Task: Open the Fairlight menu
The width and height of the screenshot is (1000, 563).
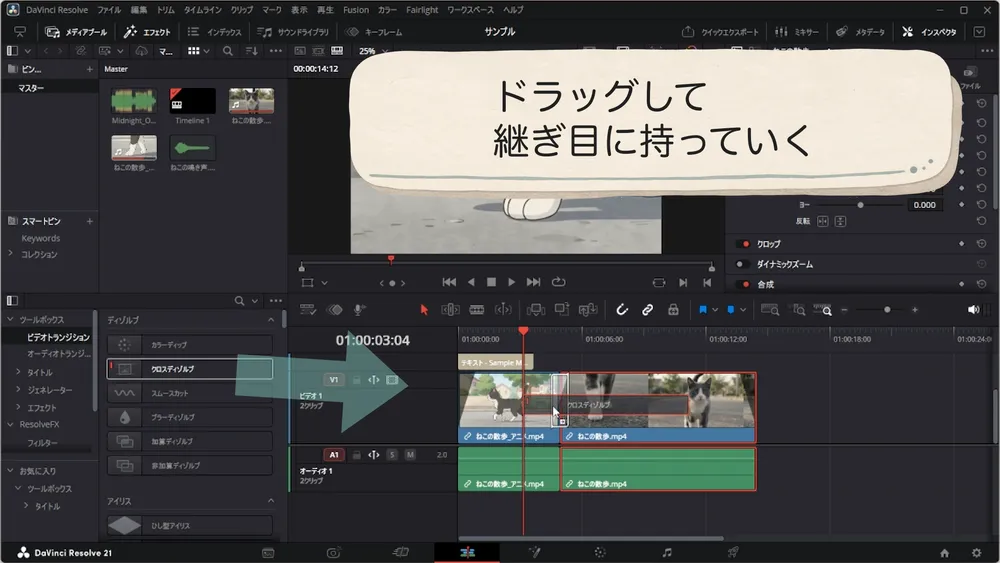Action: [x=422, y=10]
